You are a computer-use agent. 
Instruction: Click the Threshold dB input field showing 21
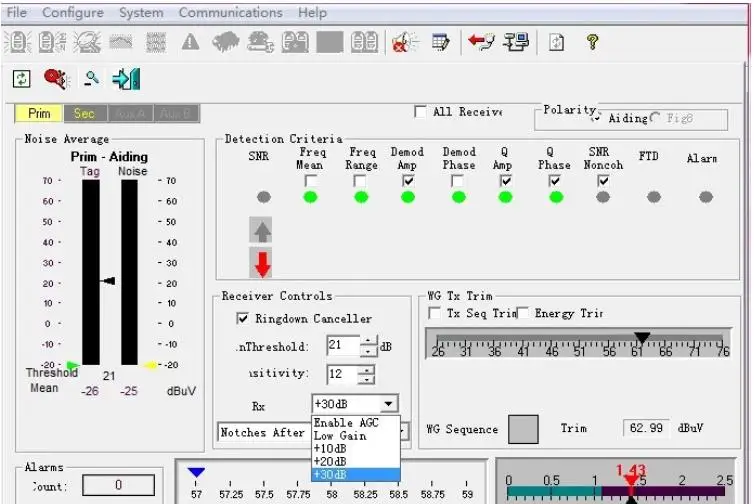(343, 346)
